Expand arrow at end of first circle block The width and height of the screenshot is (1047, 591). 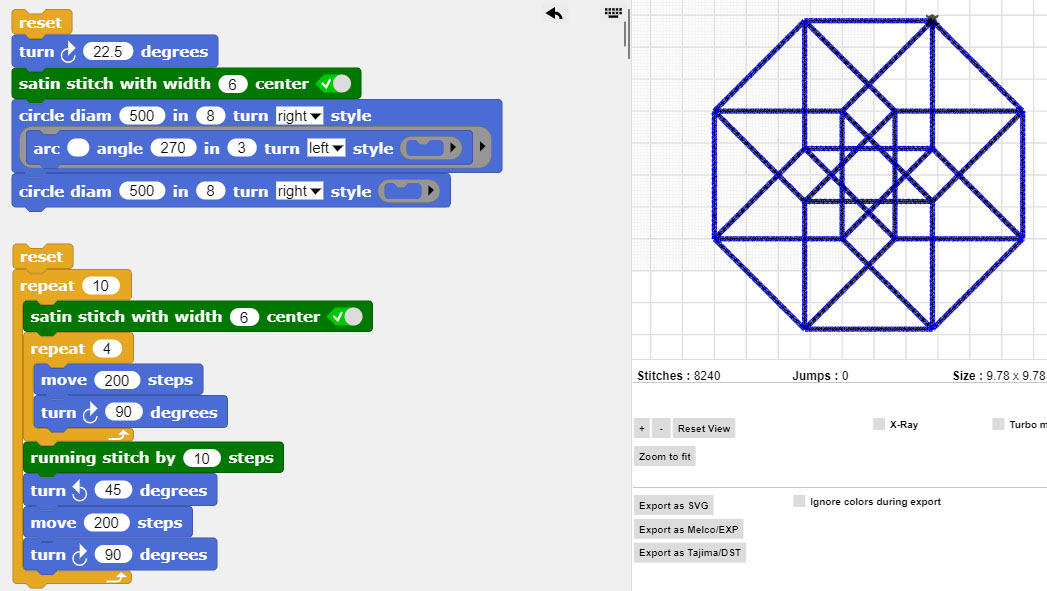(482, 146)
